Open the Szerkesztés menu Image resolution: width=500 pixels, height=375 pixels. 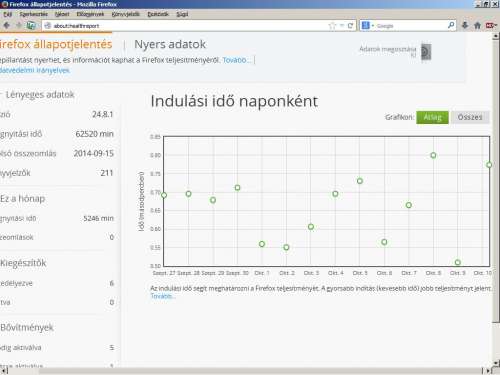coord(33,14)
